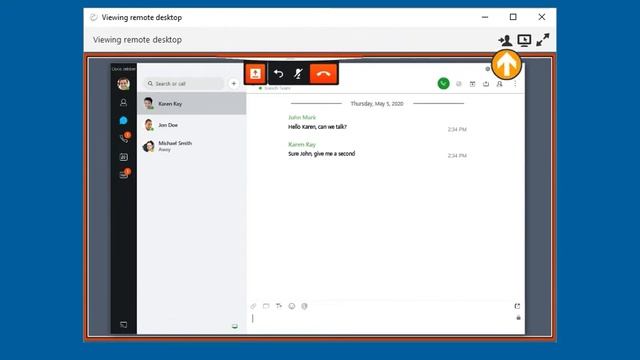Click the pop-out chat icon above lock
640x360 pixels.
coord(517,306)
